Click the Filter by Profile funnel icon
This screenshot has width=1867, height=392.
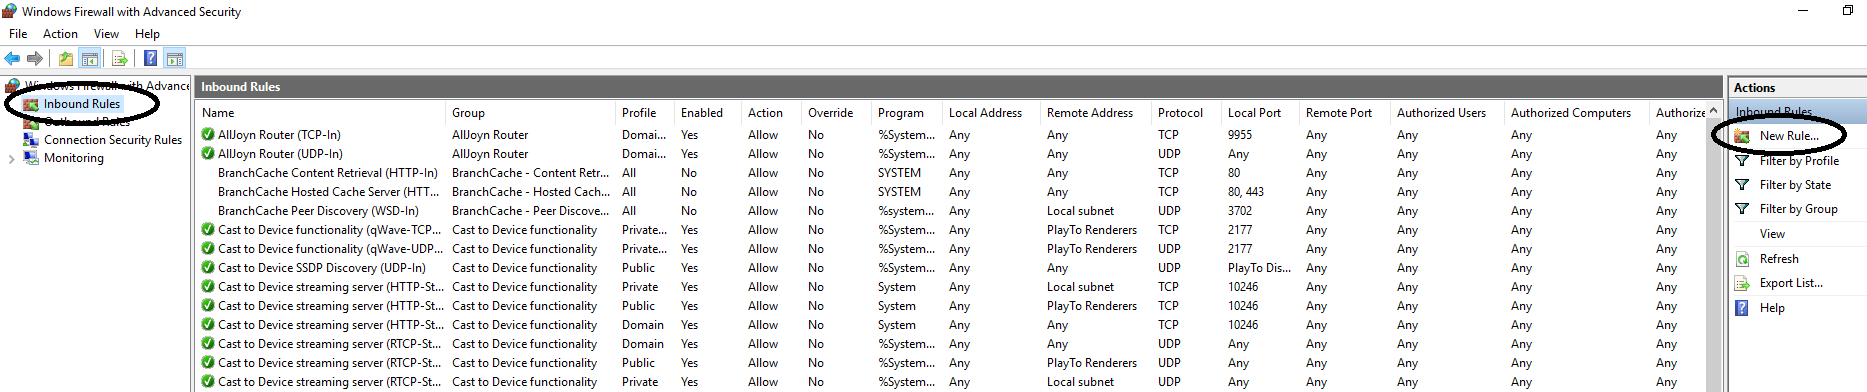[1741, 160]
